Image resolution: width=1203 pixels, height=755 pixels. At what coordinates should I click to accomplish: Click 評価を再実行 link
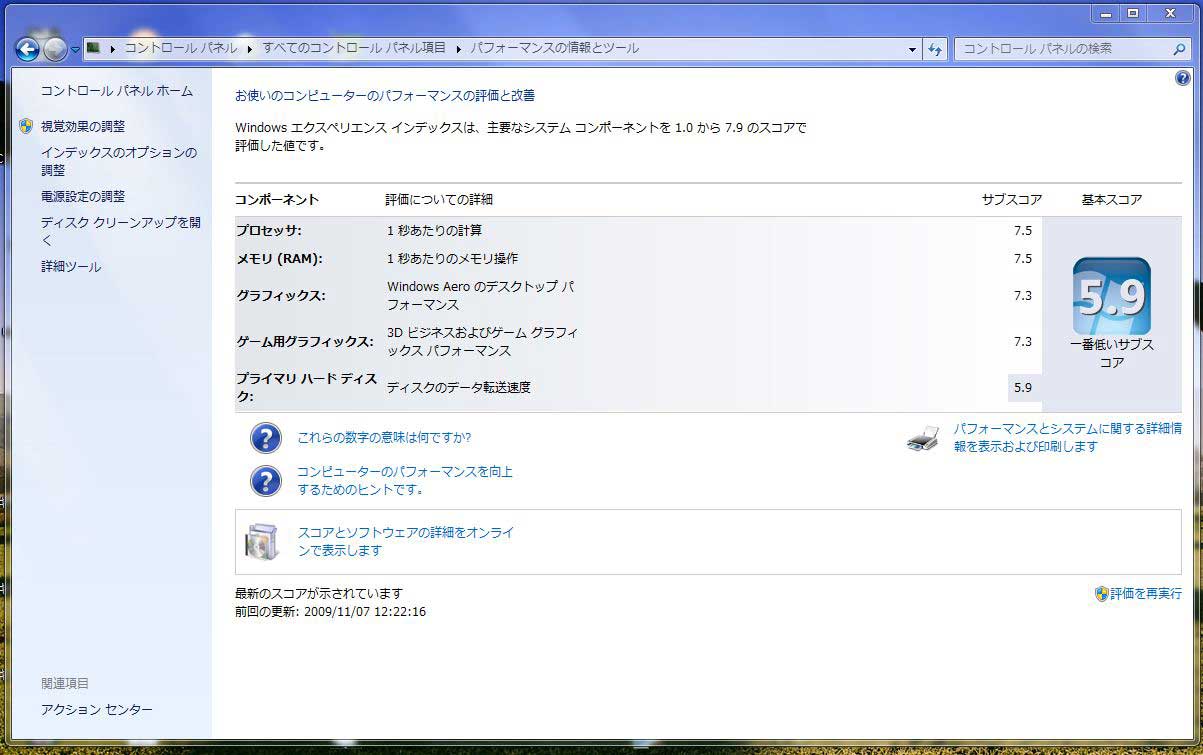click(1146, 594)
